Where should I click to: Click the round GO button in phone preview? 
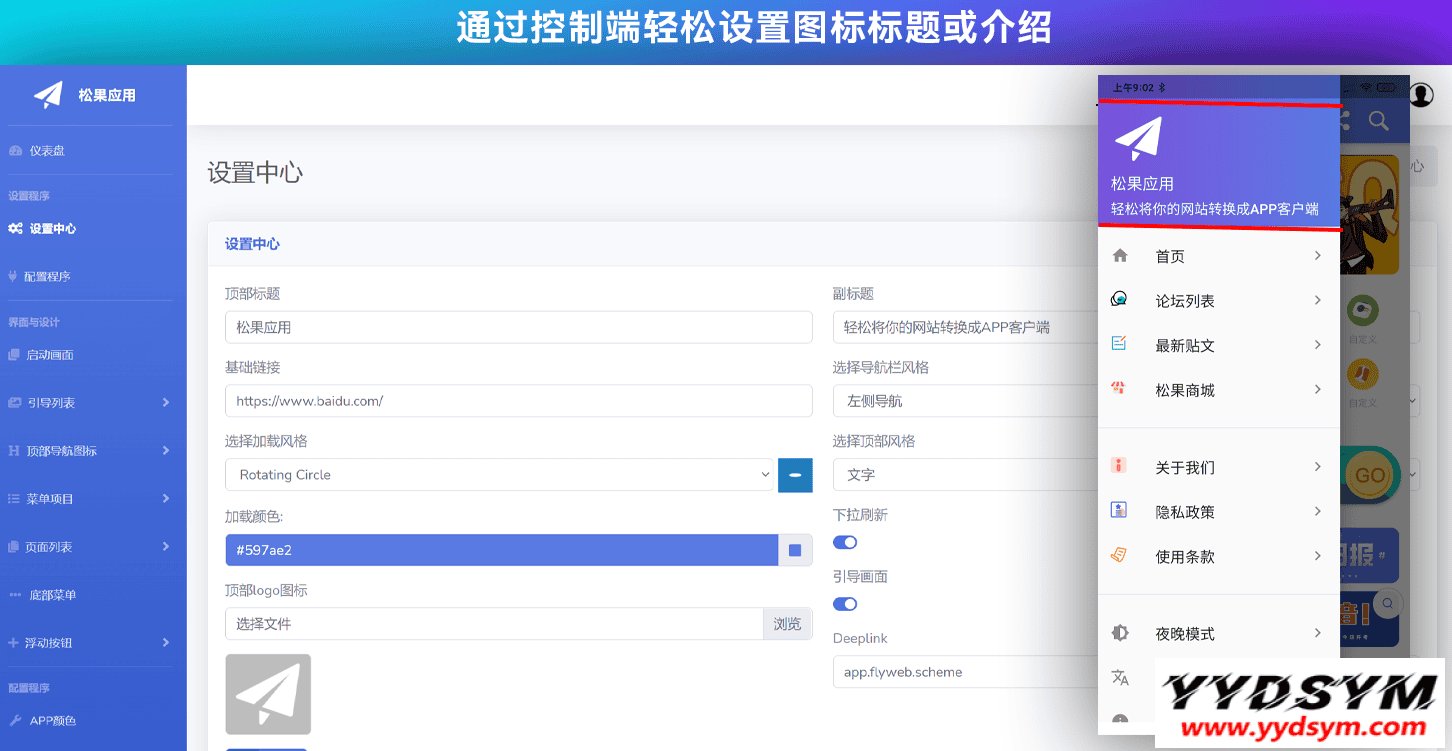1370,475
